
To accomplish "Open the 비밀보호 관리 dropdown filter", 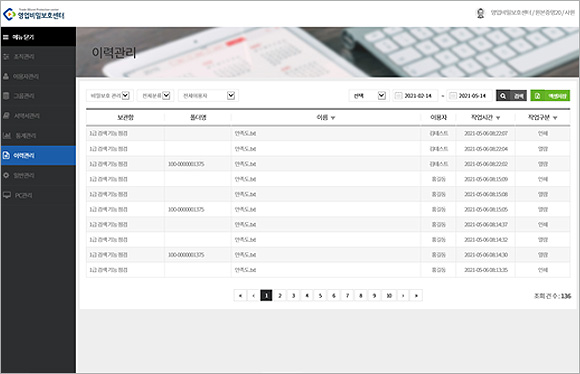I will [109, 96].
